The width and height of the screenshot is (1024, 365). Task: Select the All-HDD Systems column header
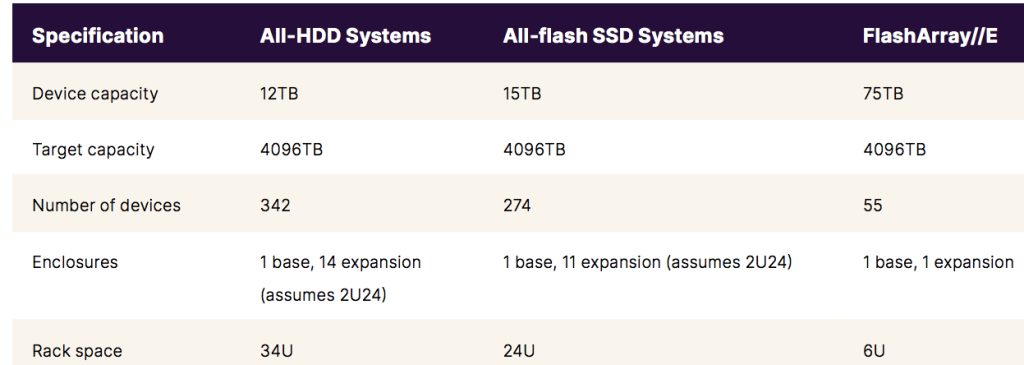(345, 36)
